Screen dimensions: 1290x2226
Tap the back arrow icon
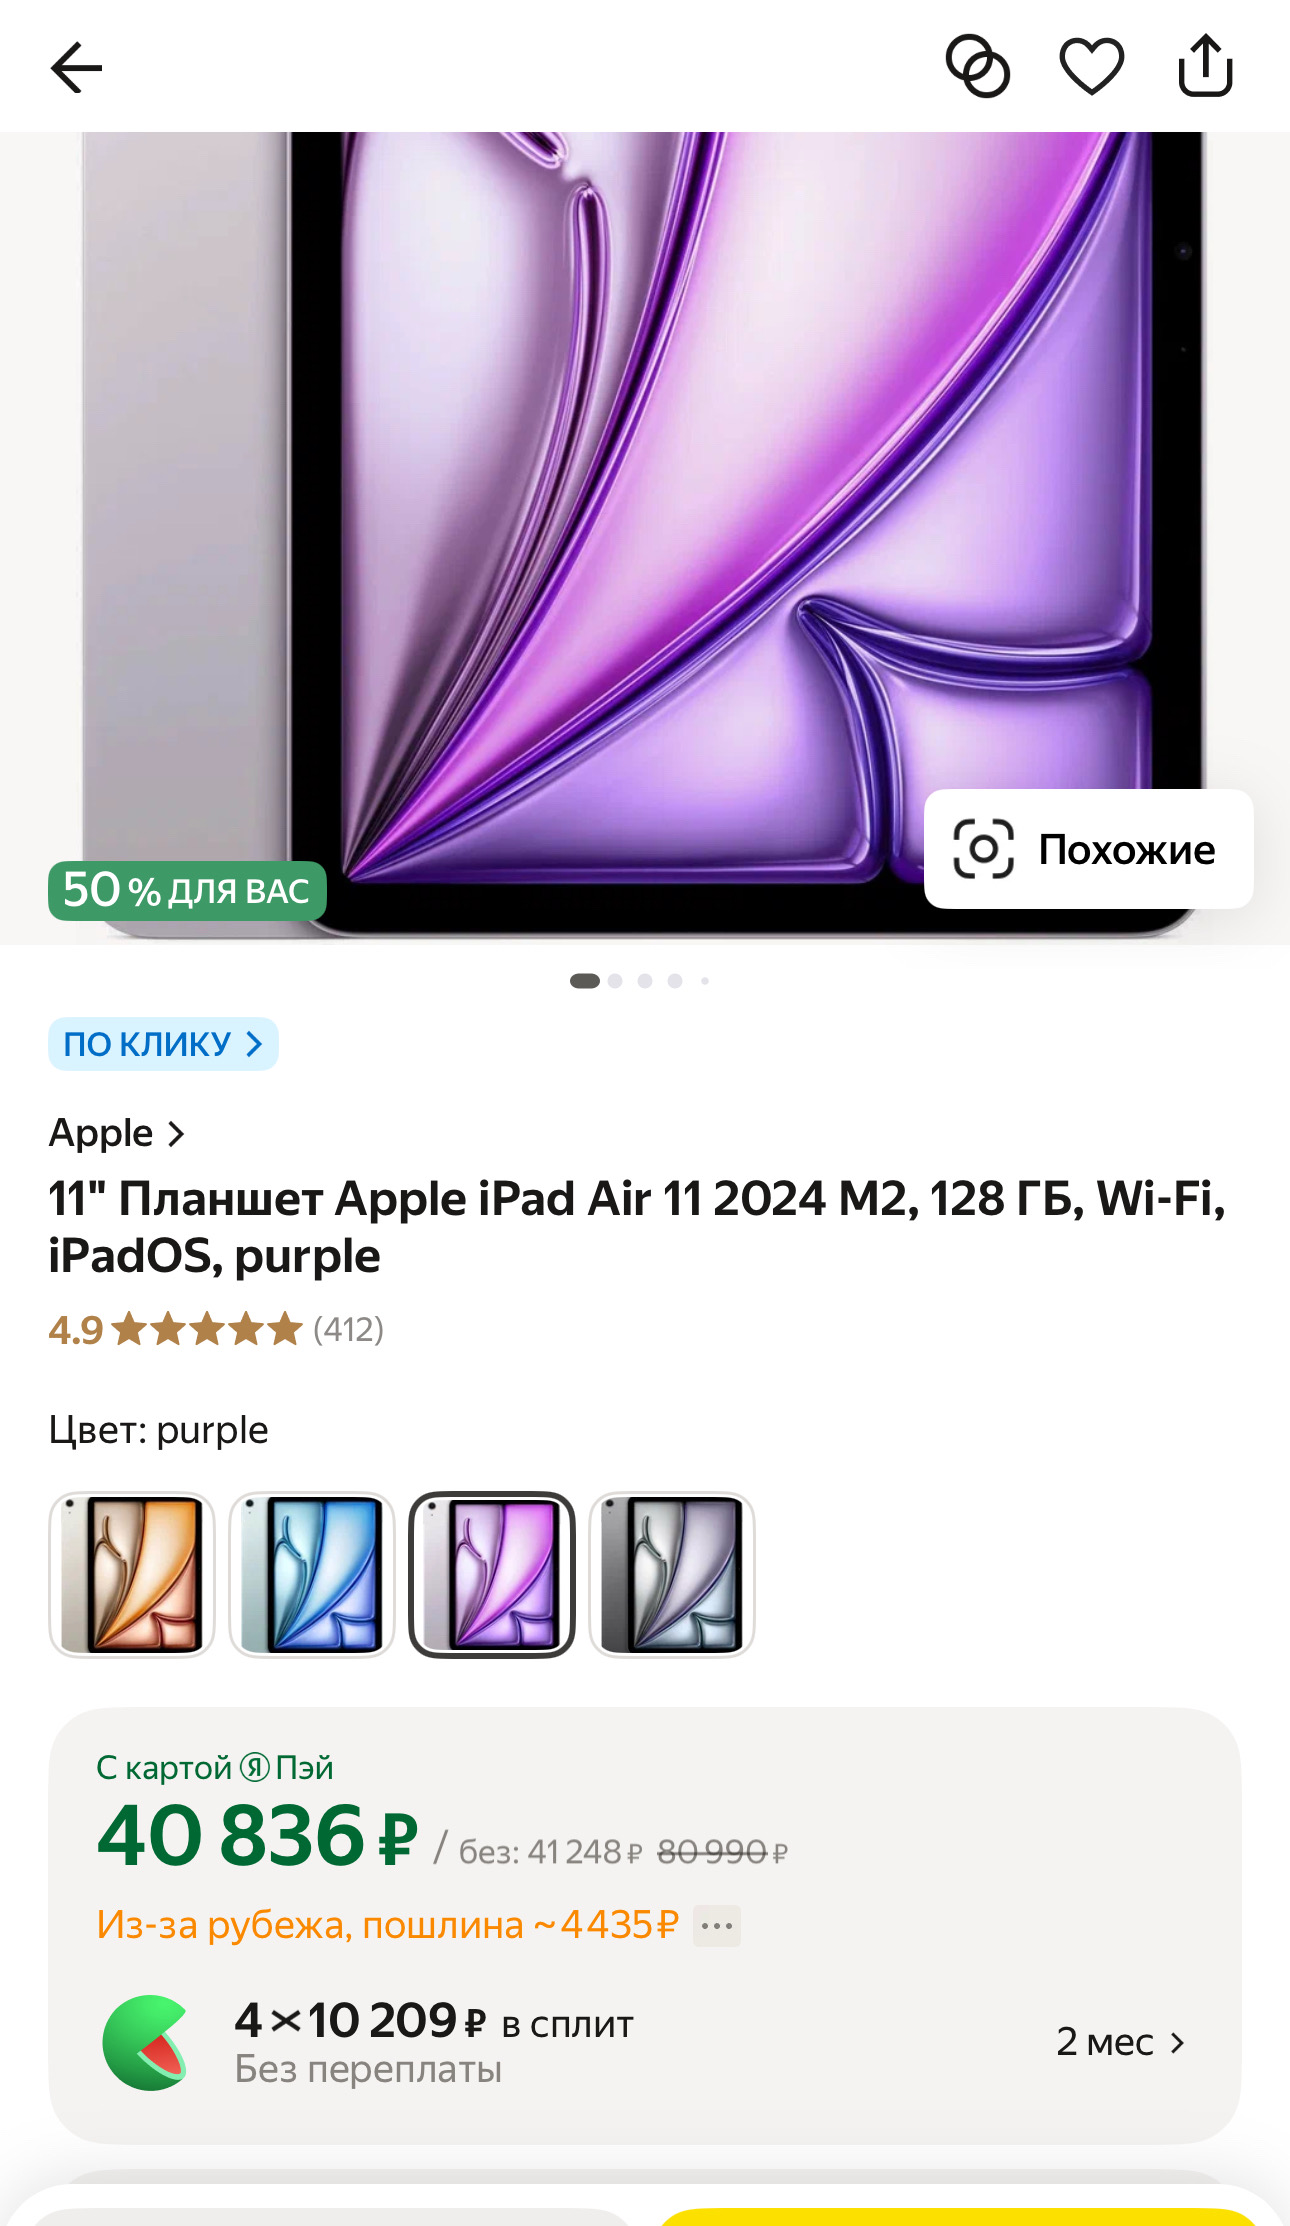(x=76, y=68)
